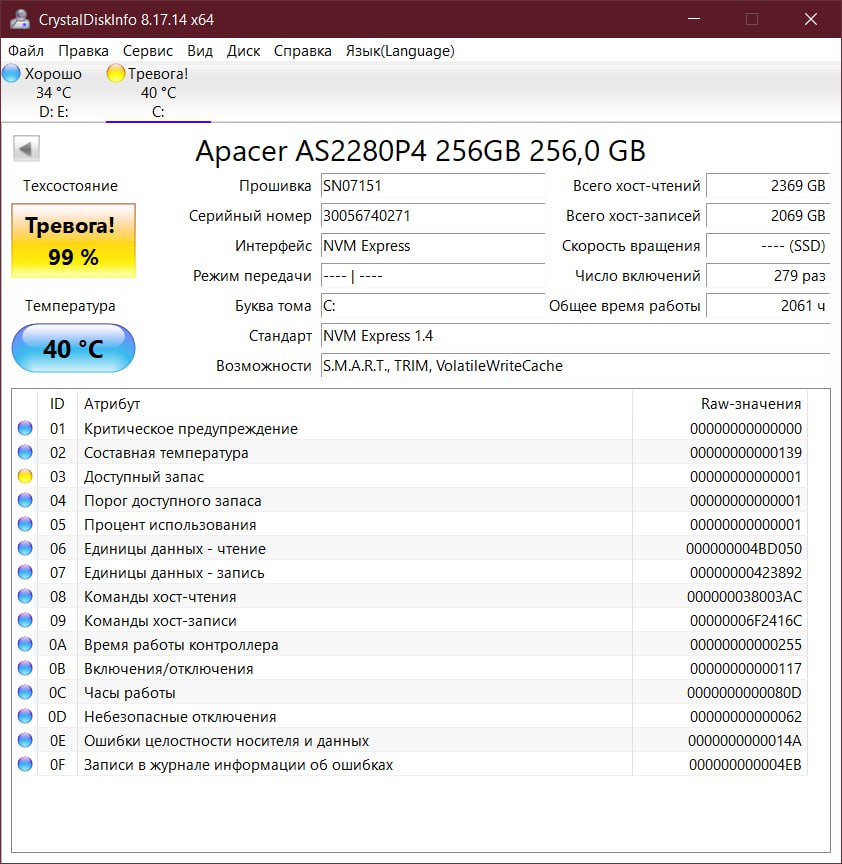
Task: Open the Правка menu
Action: pyautogui.click(x=83, y=51)
